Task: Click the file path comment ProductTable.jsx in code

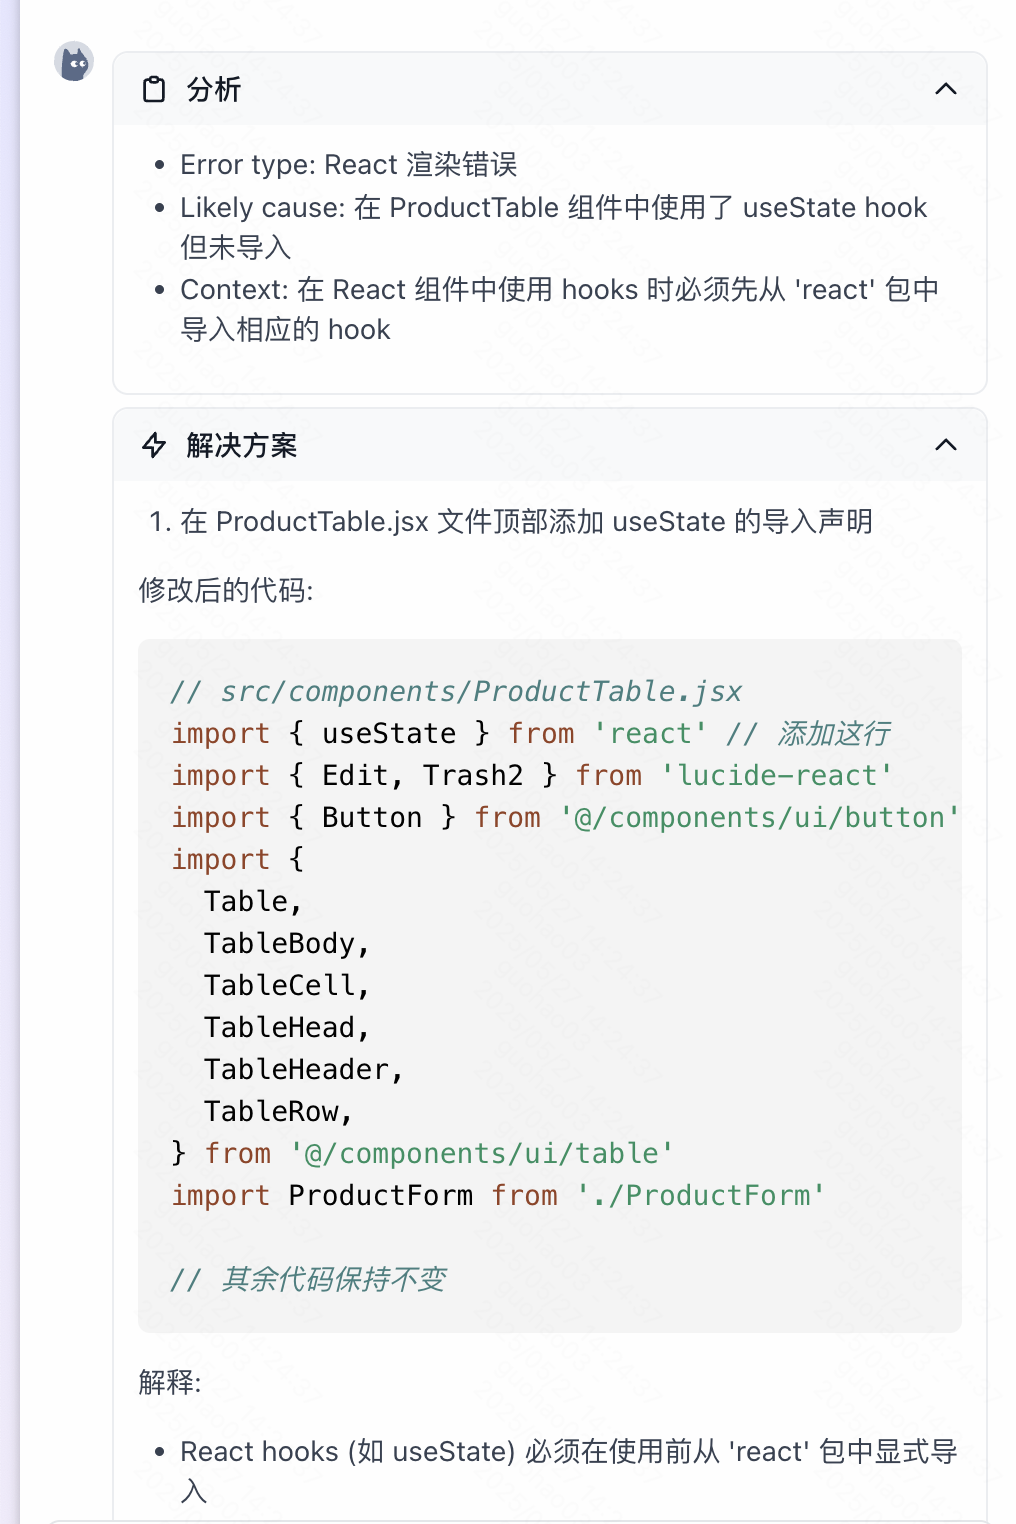Action: click(456, 691)
